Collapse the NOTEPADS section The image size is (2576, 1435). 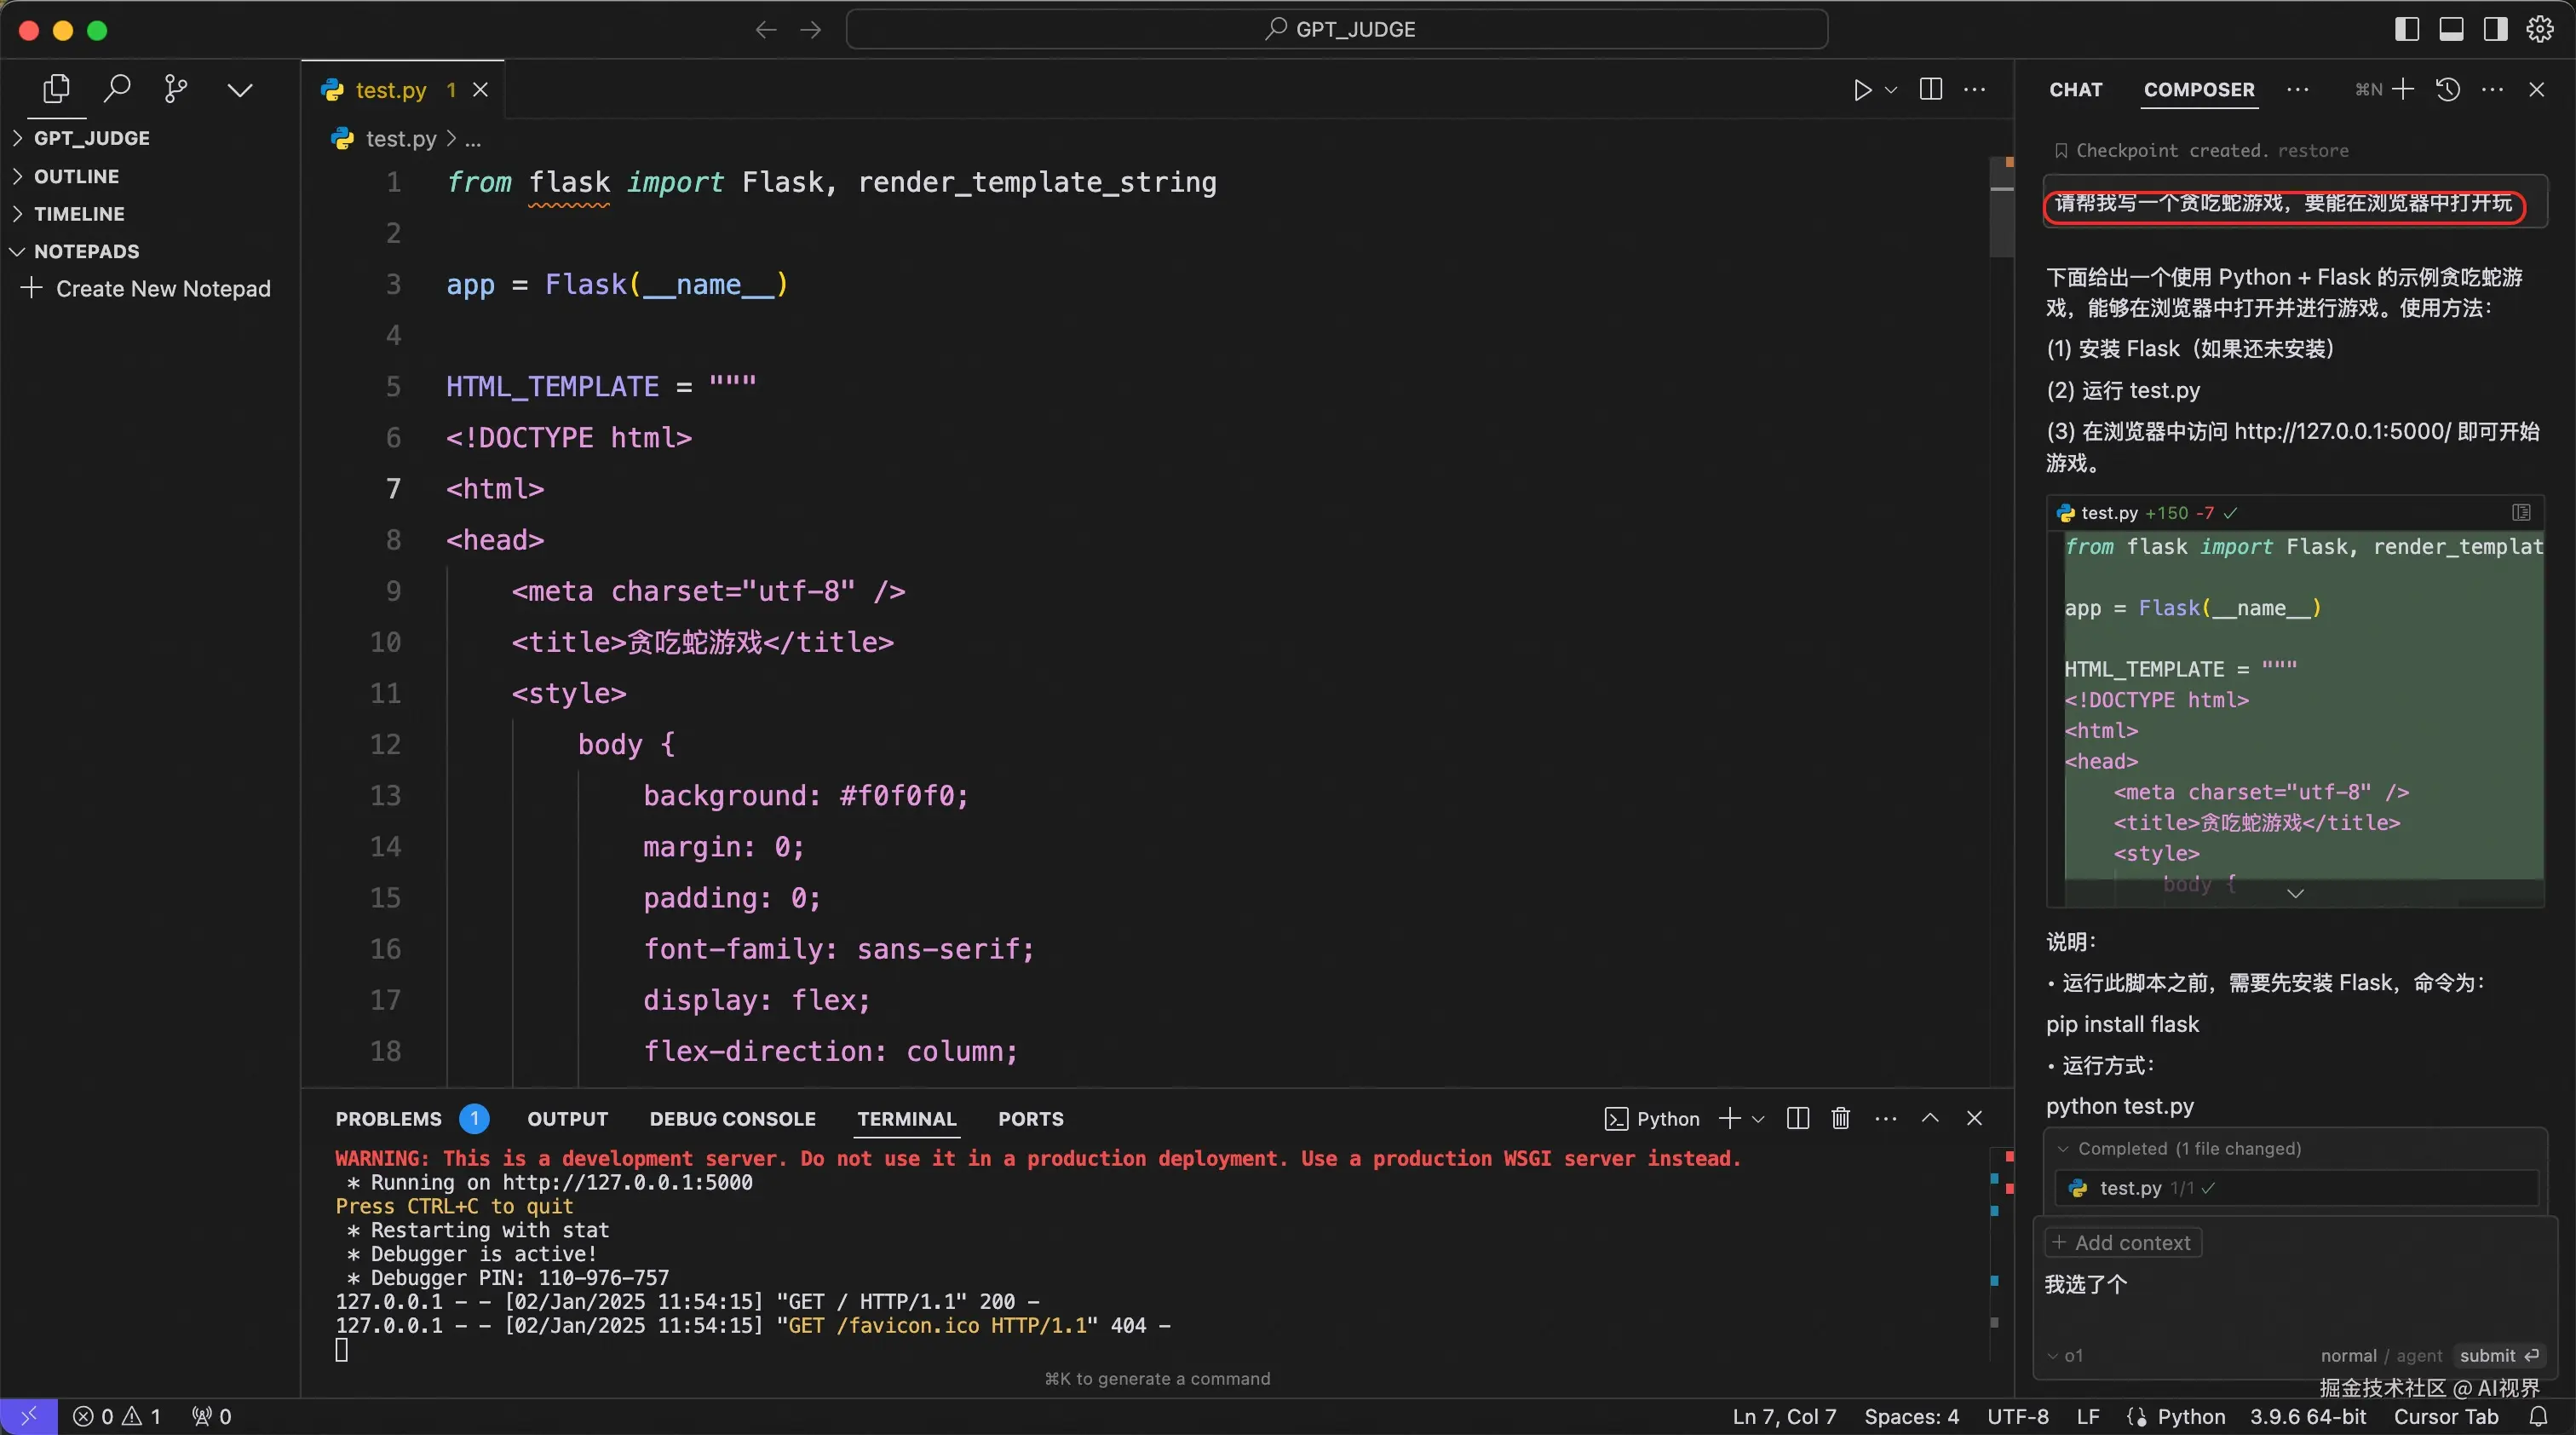coord(86,251)
